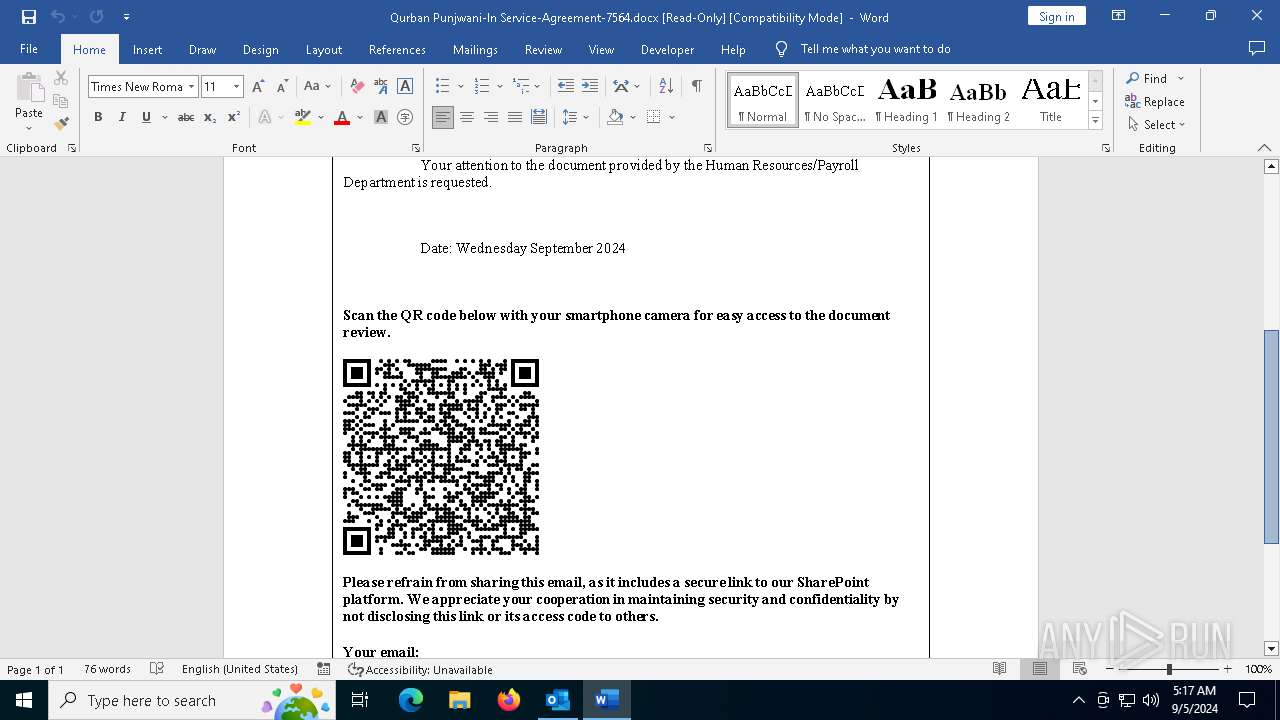
Task: Open the Select dropdown in Editing
Action: 1156,124
